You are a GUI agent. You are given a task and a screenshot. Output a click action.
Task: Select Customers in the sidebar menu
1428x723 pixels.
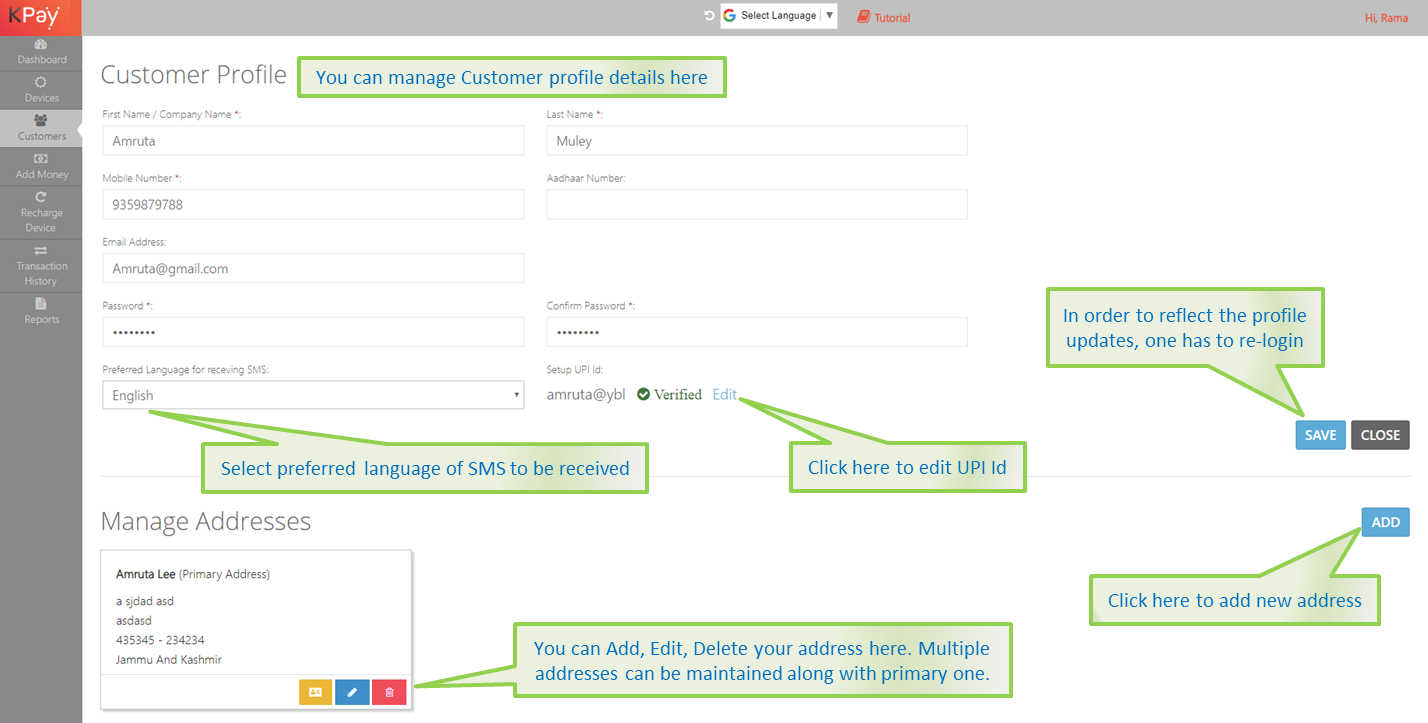click(x=41, y=128)
